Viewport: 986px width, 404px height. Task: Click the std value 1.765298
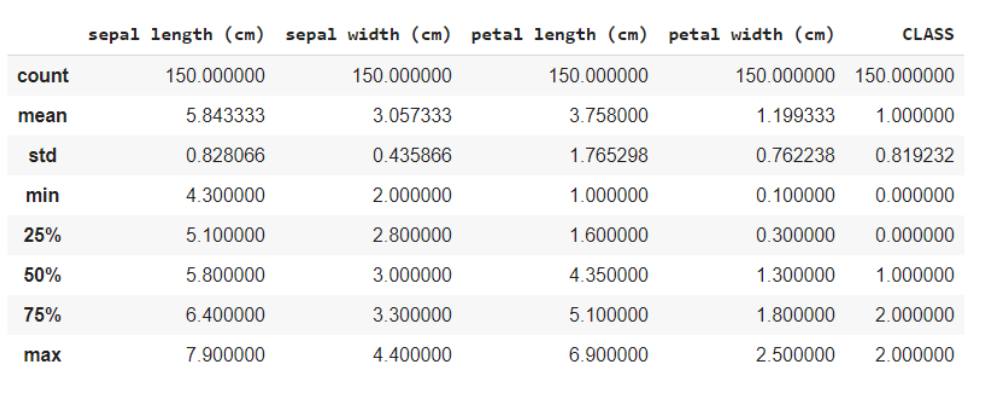[608, 155]
